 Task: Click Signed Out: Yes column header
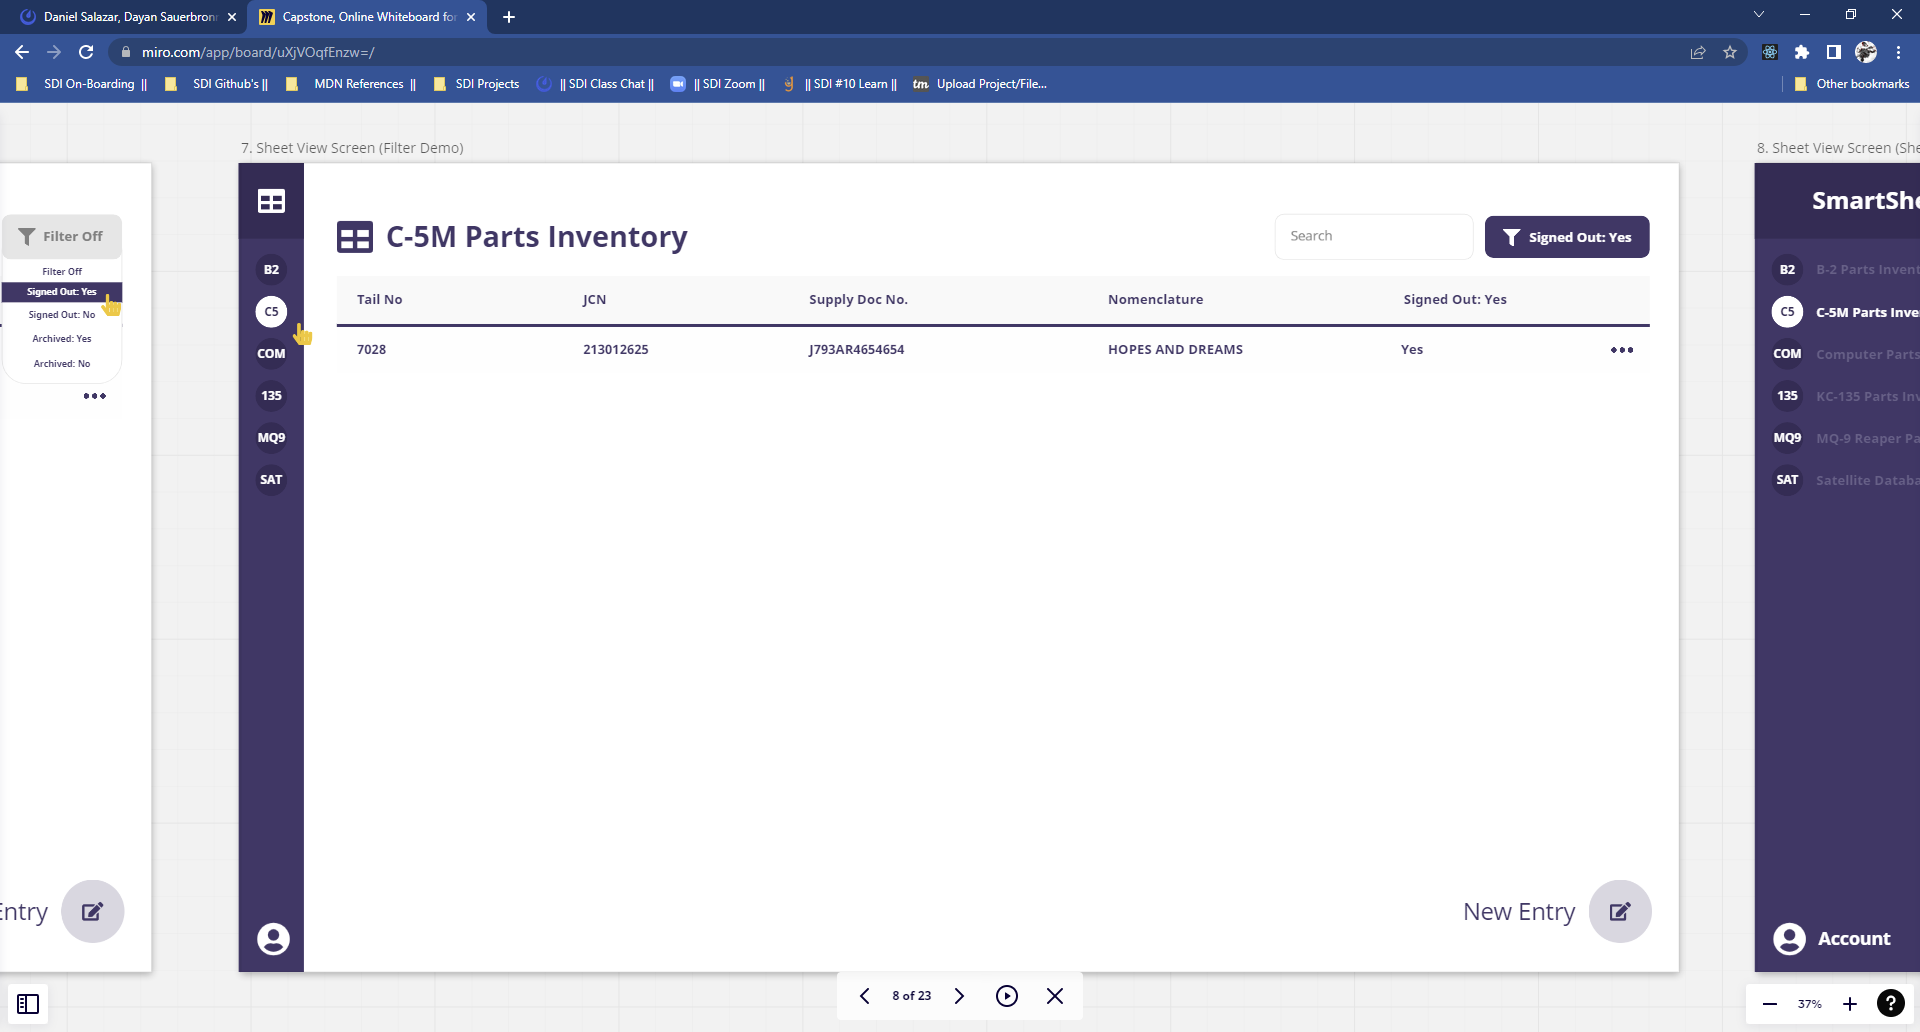1455,299
